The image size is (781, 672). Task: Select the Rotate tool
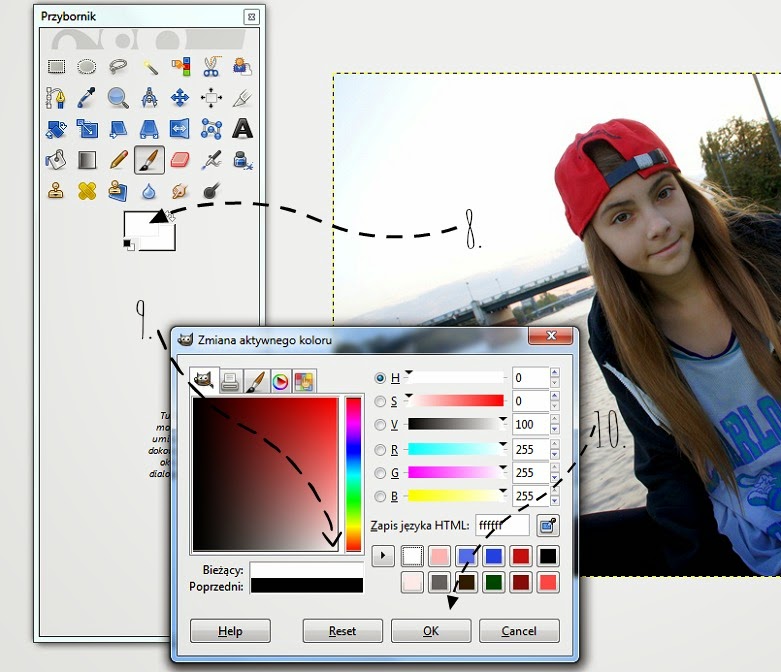coord(56,129)
